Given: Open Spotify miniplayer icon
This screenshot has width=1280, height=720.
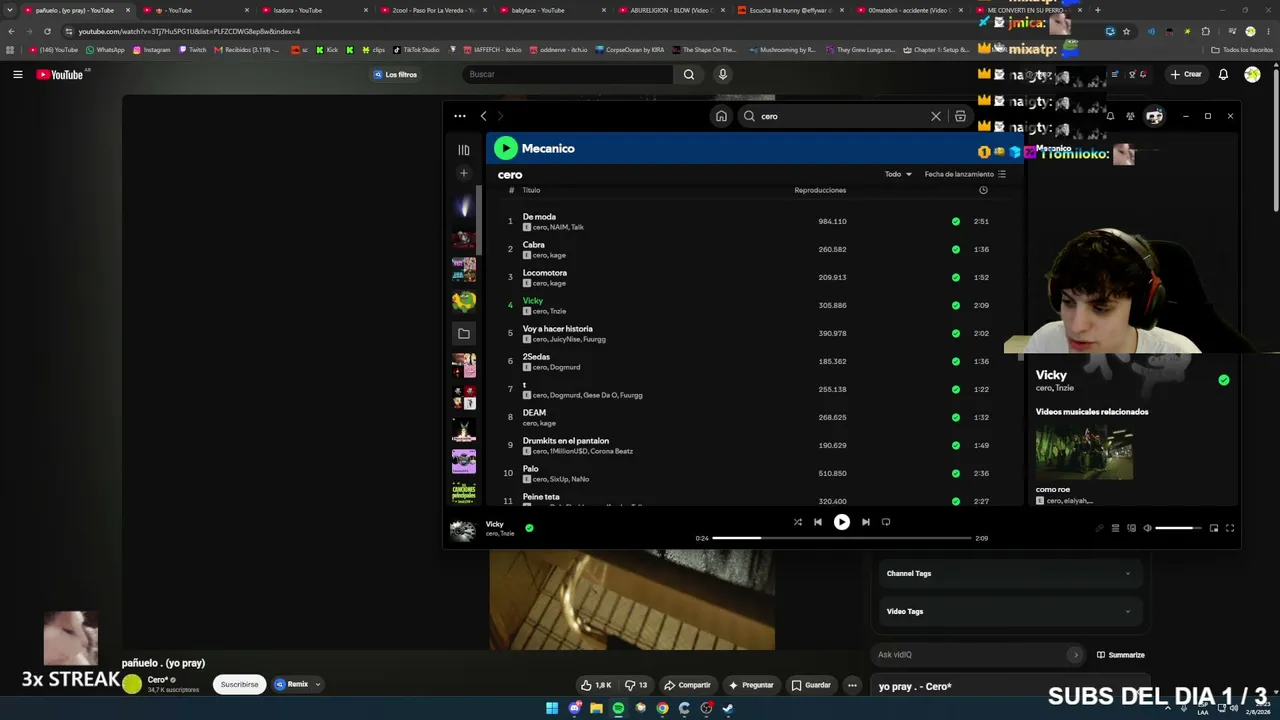Looking at the screenshot, I should (1214, 528).
